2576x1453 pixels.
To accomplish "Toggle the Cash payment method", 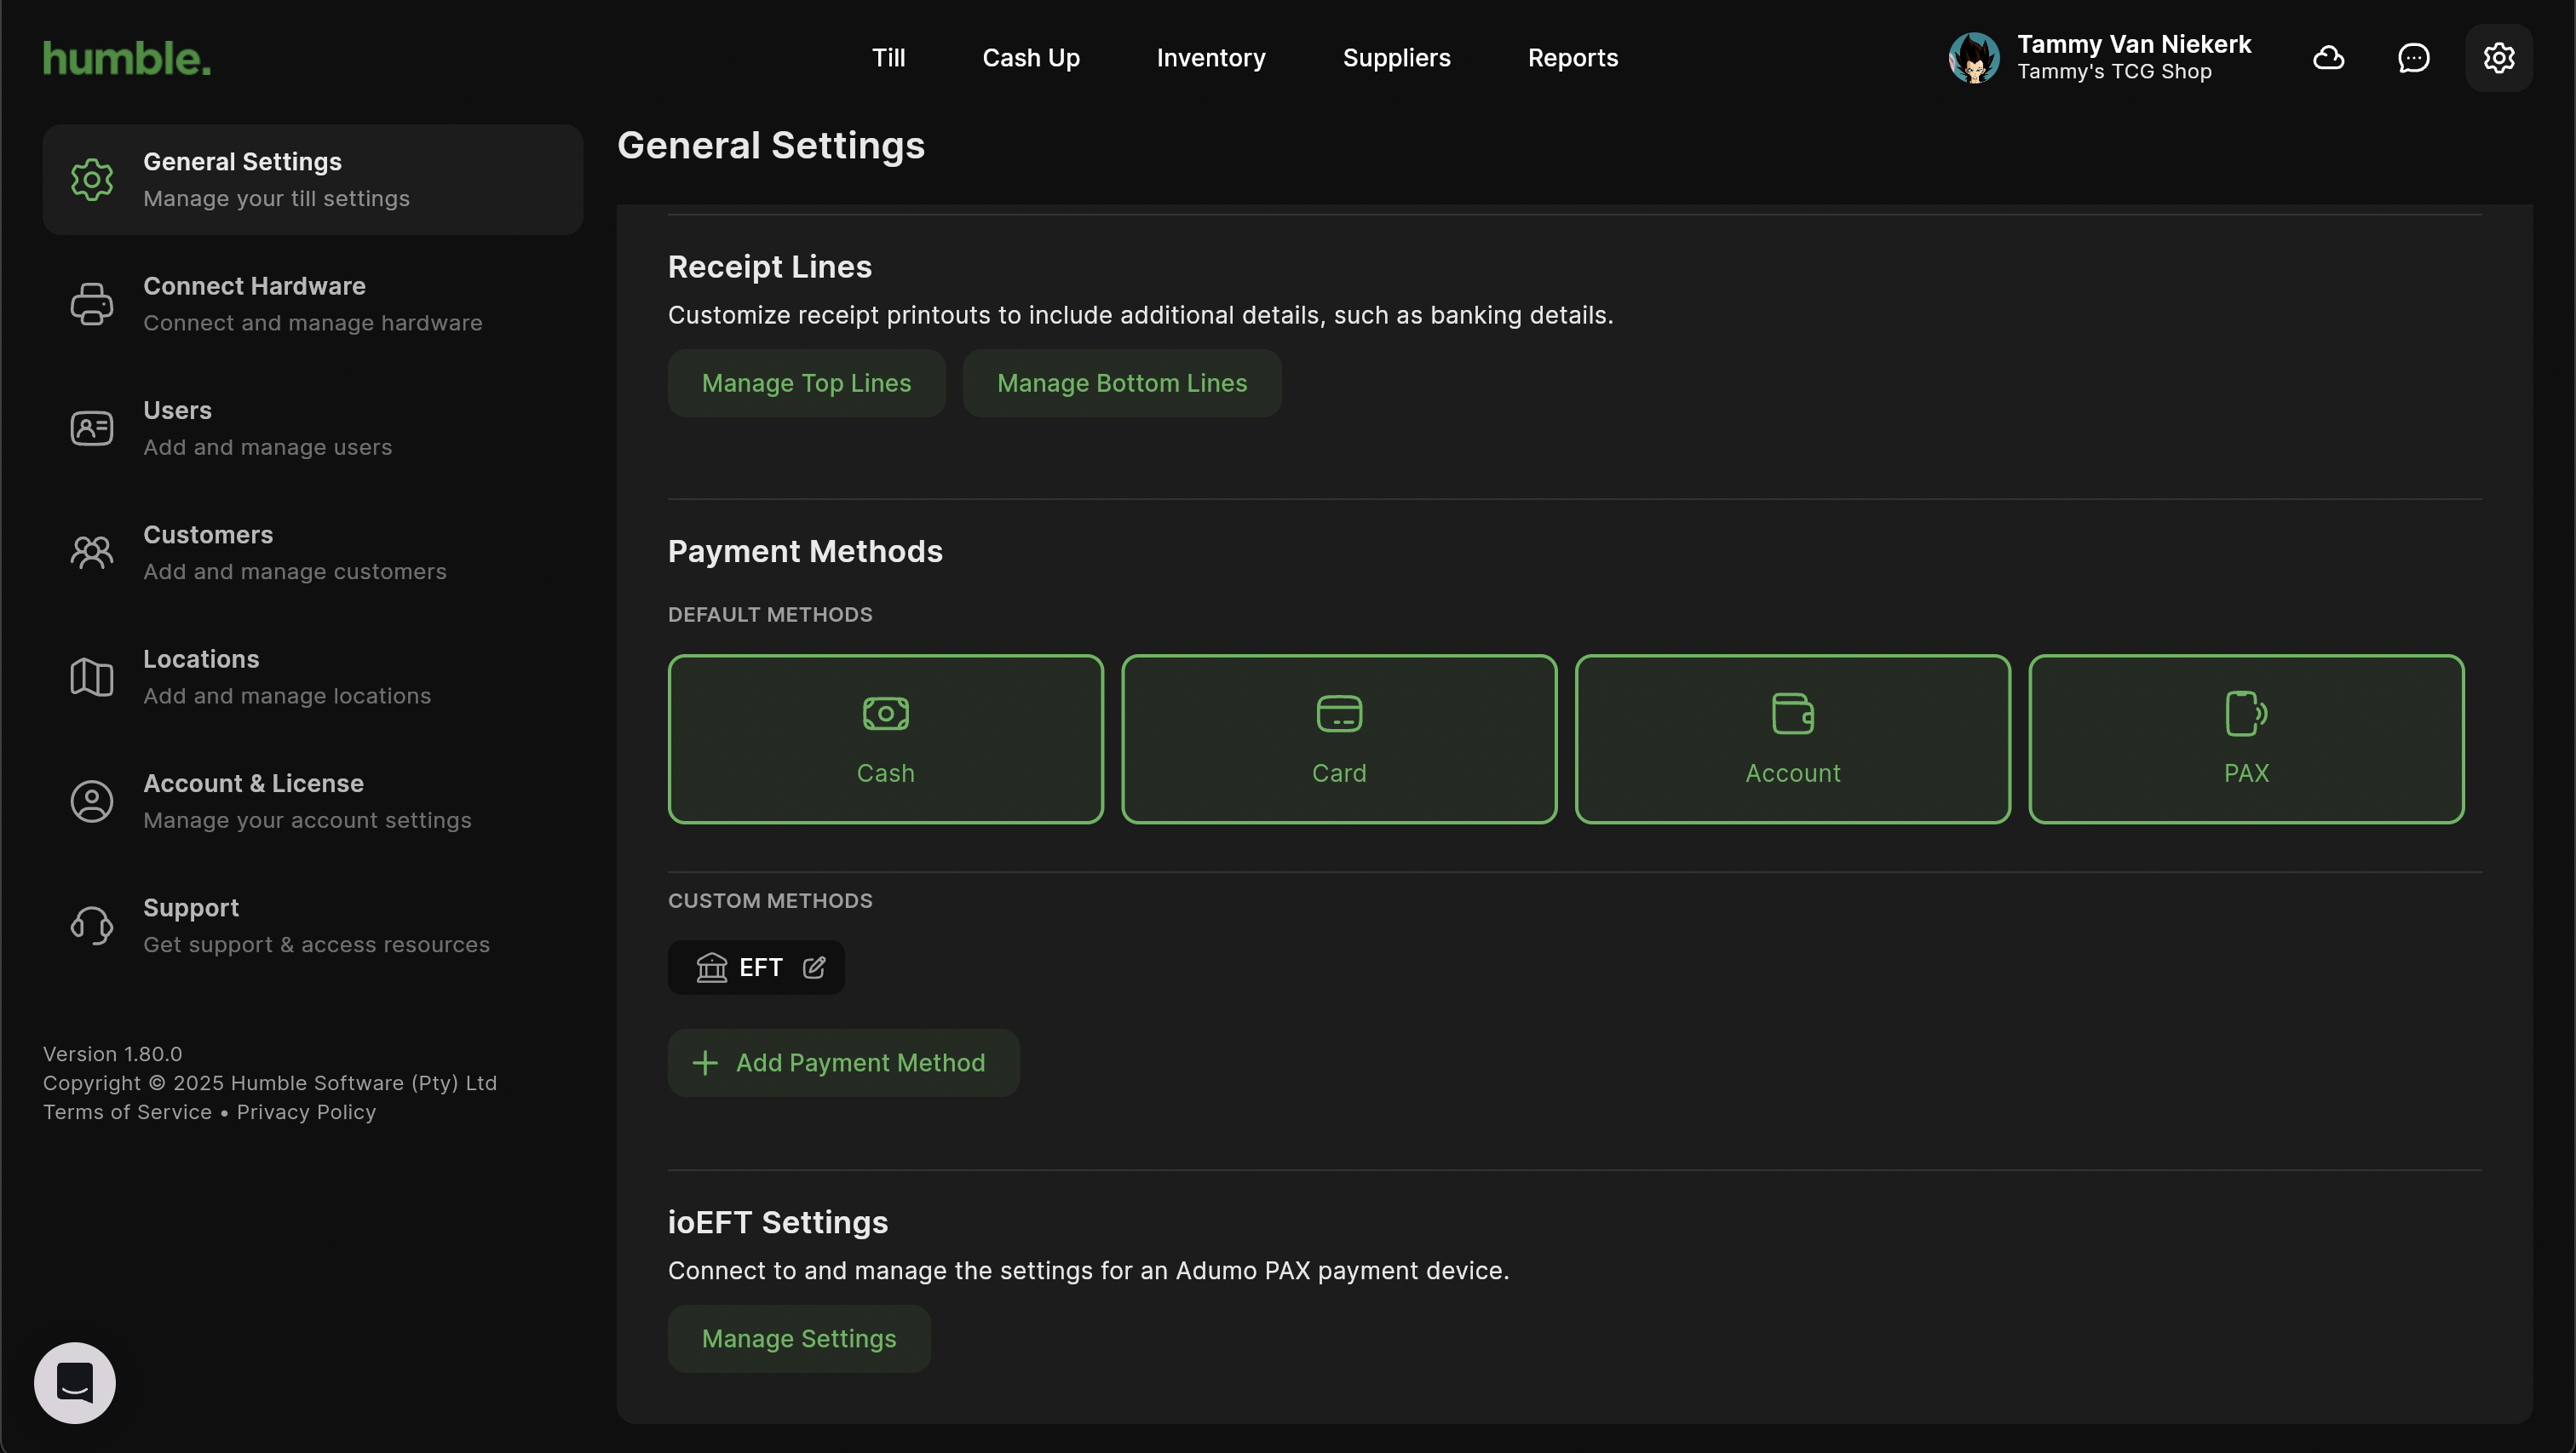I will click(885, 739).
